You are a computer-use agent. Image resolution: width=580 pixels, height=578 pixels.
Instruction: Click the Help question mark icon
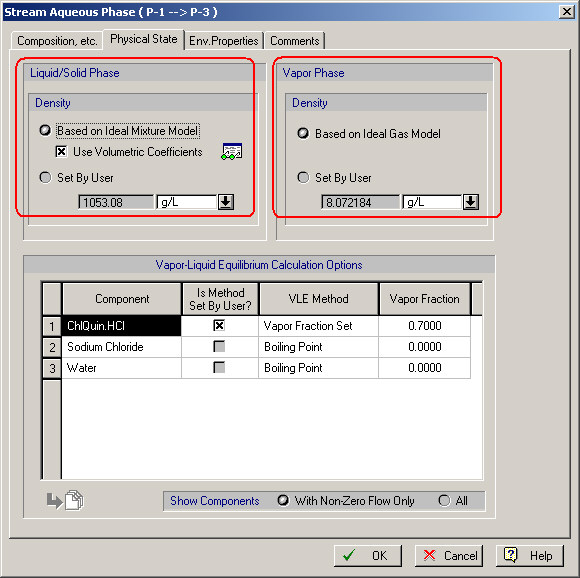coord(510,555)
